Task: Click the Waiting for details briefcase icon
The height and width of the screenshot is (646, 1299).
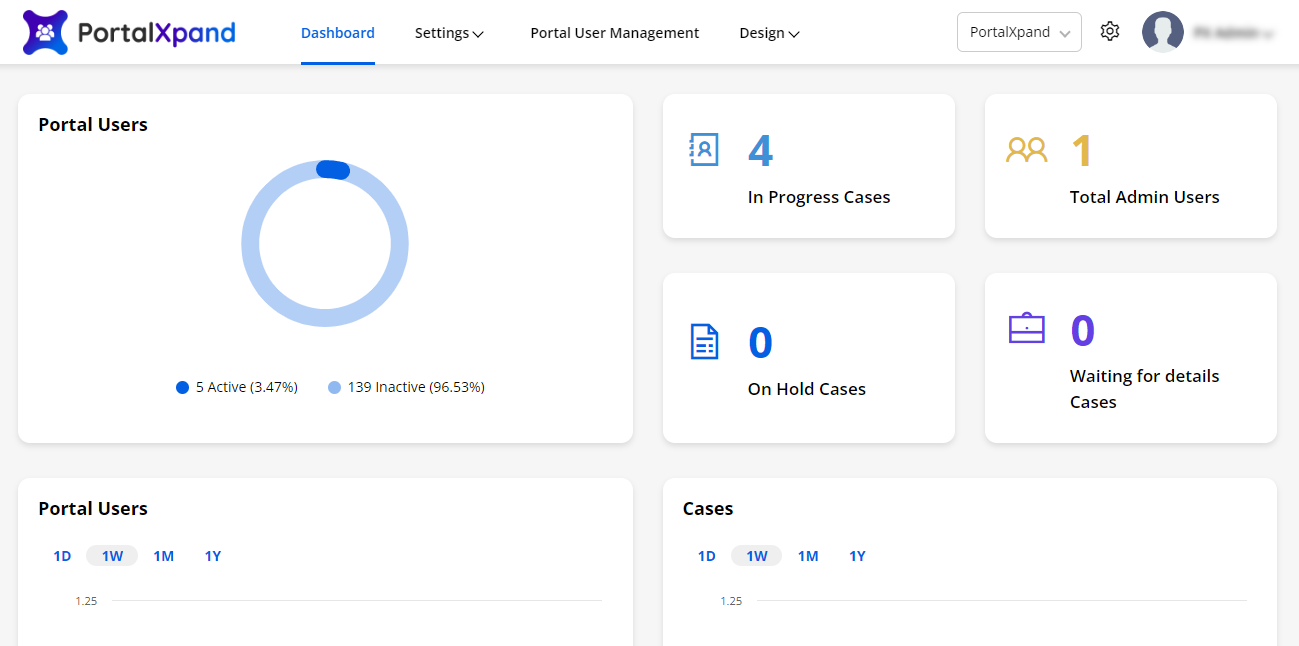Action: coord(1026,328)
